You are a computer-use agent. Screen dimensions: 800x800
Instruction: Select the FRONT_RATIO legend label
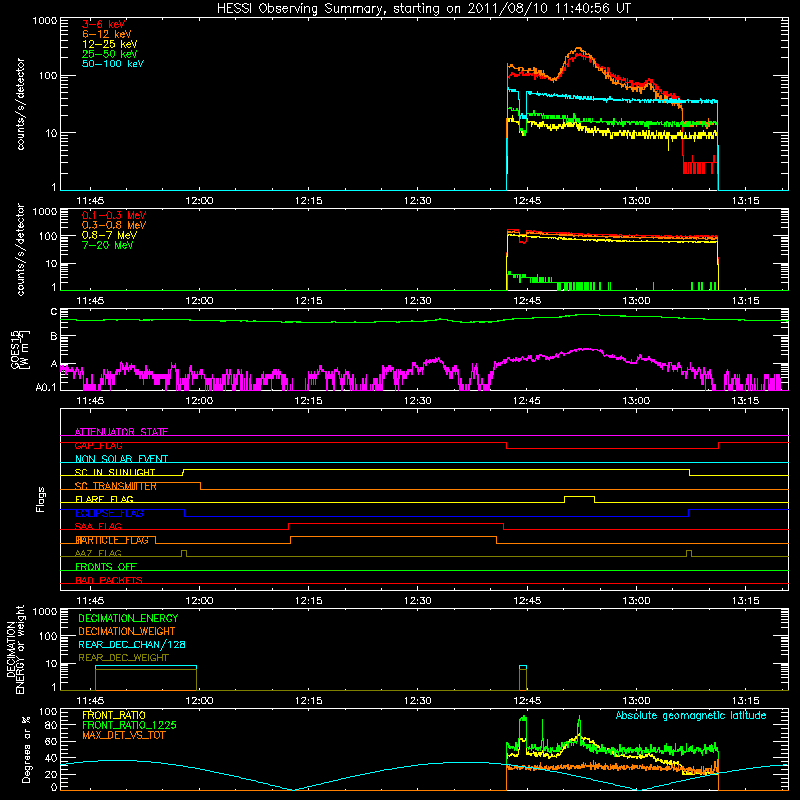coord(114,715)
